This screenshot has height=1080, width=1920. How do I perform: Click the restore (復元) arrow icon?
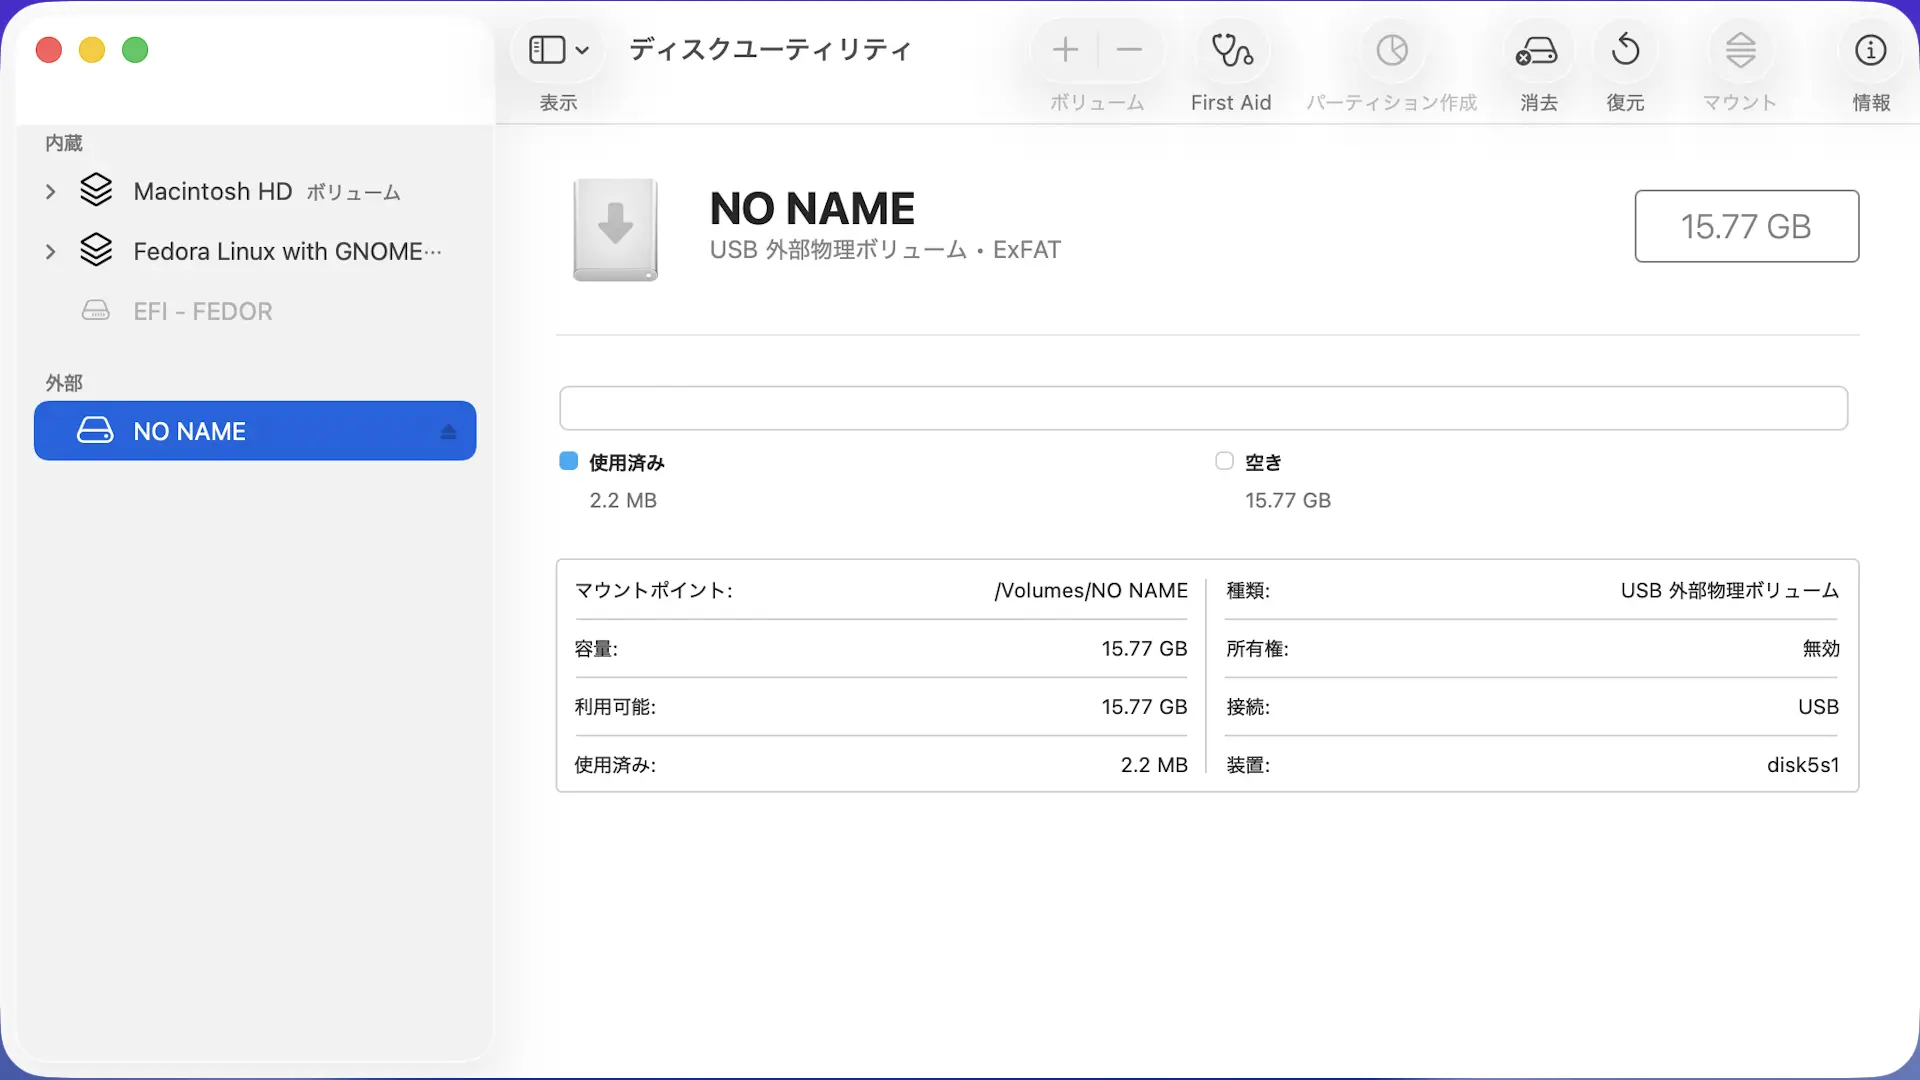1625,50
